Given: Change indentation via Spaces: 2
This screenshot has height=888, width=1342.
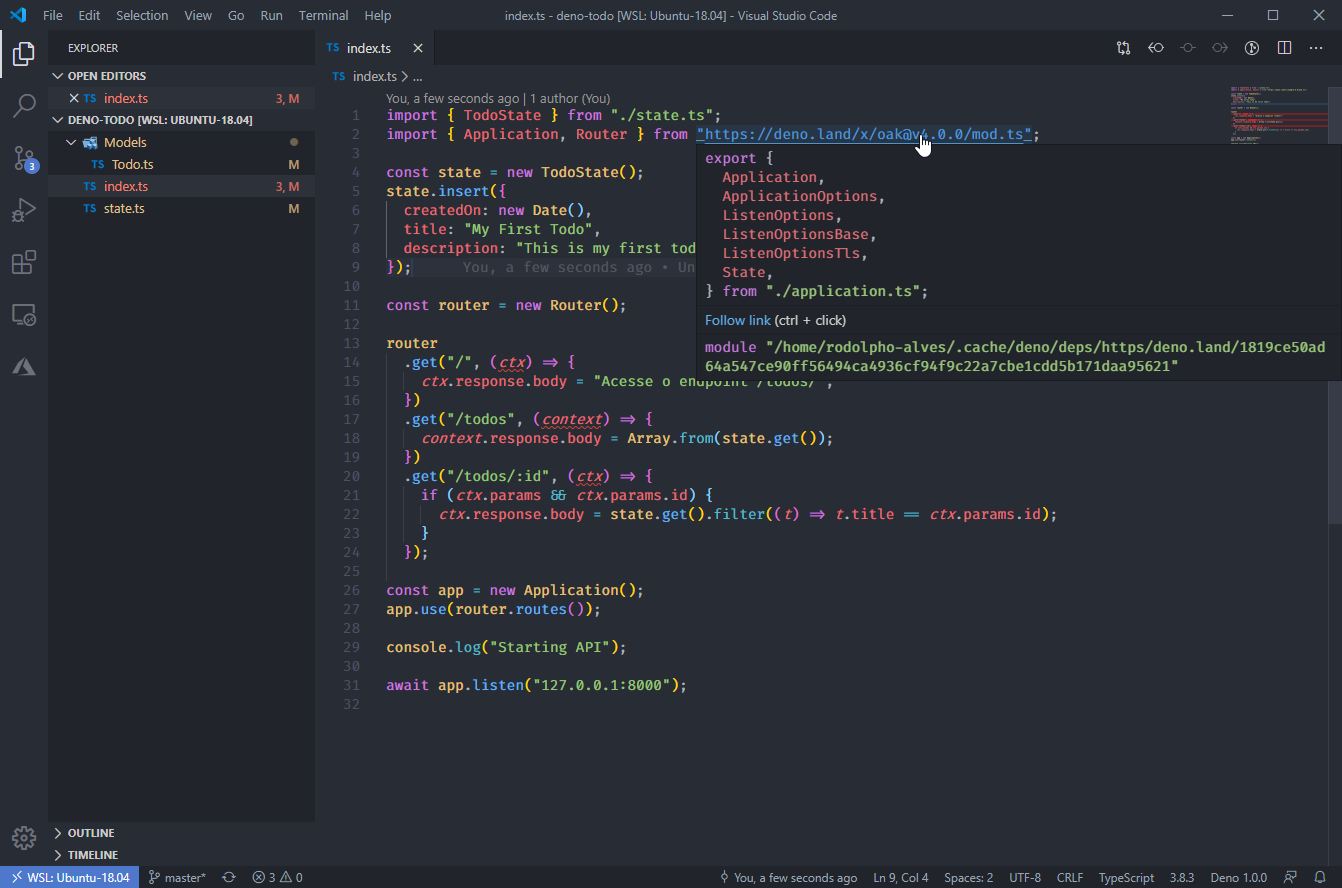Looking at the screenshot, I should click(x=969, y=877).
